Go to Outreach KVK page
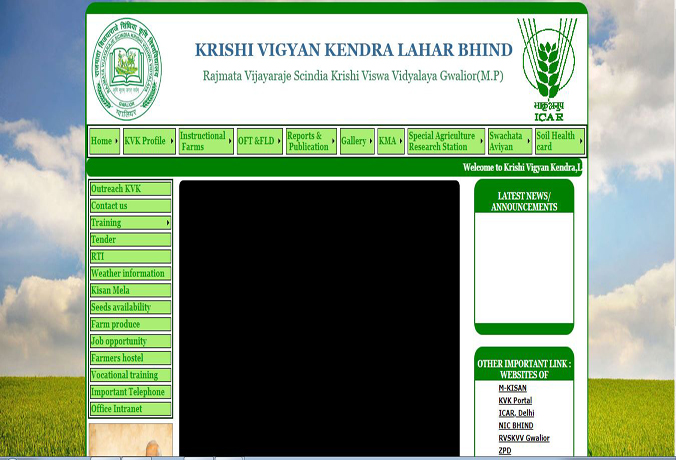This screenshot has width=676, height=460. tap(130, 189)
